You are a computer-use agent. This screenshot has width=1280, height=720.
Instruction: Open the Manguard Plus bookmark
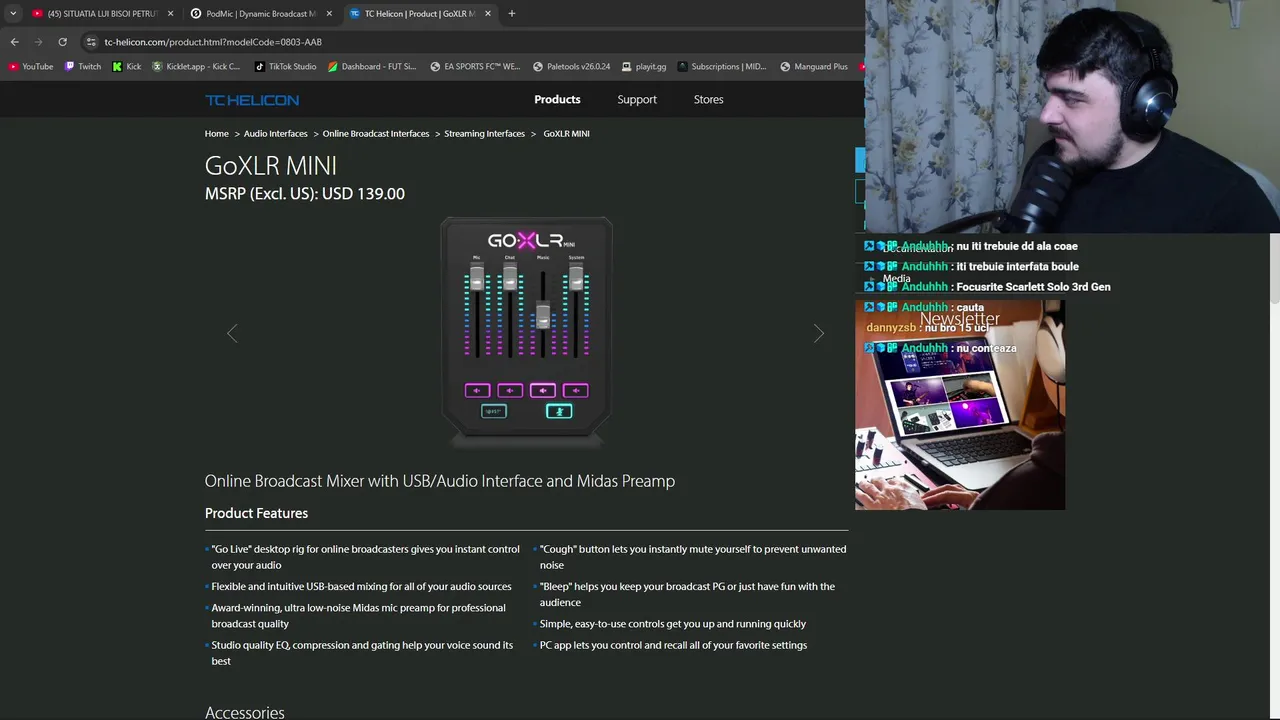pos(814,66)
